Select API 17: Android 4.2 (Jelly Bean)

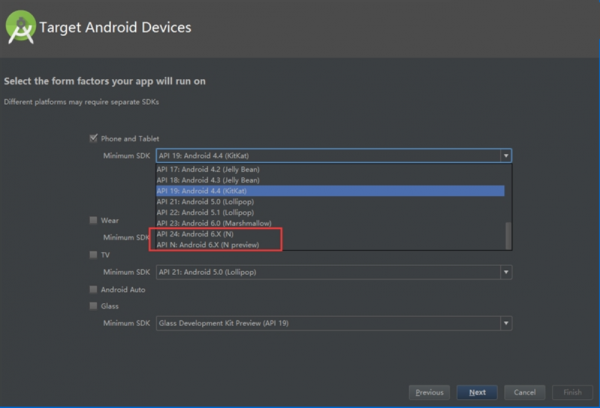coord(205,169)
